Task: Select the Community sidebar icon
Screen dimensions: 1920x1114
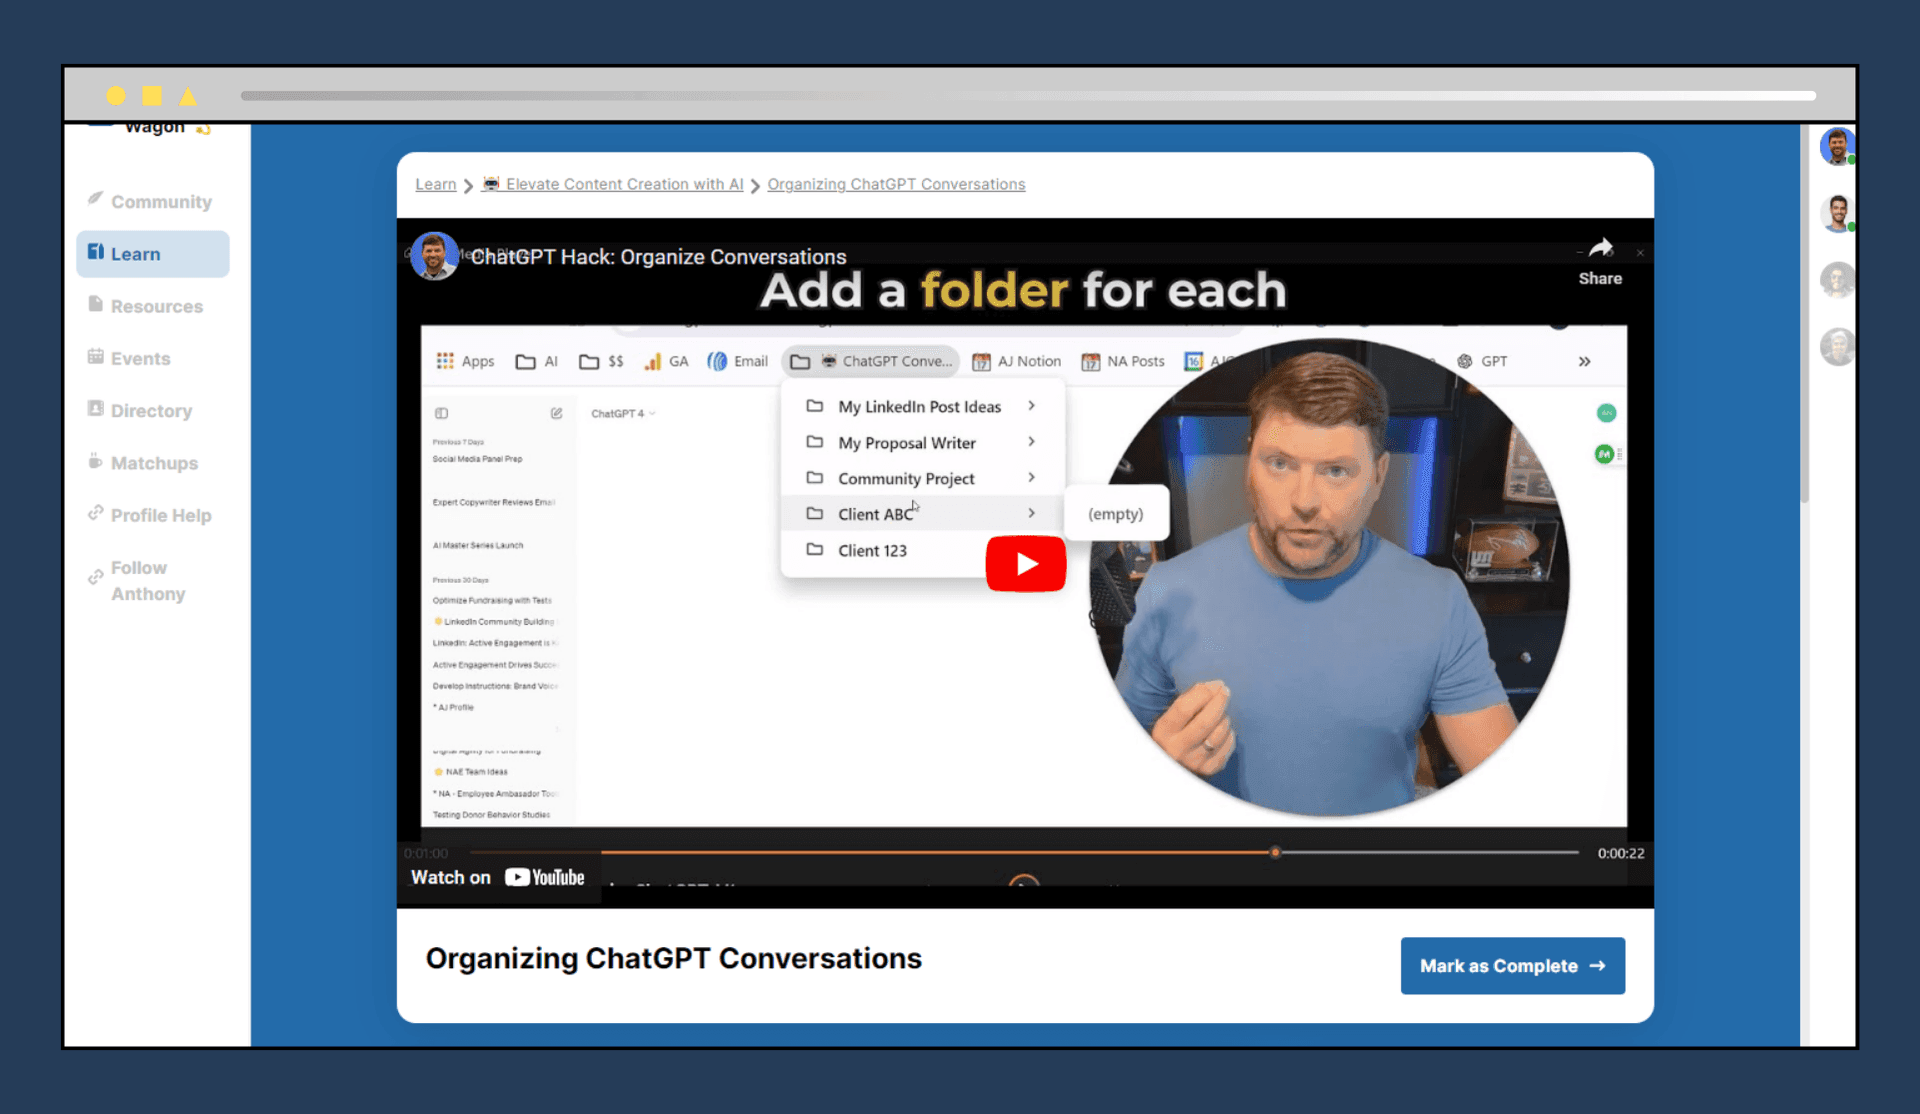Action: coord(94,200)
